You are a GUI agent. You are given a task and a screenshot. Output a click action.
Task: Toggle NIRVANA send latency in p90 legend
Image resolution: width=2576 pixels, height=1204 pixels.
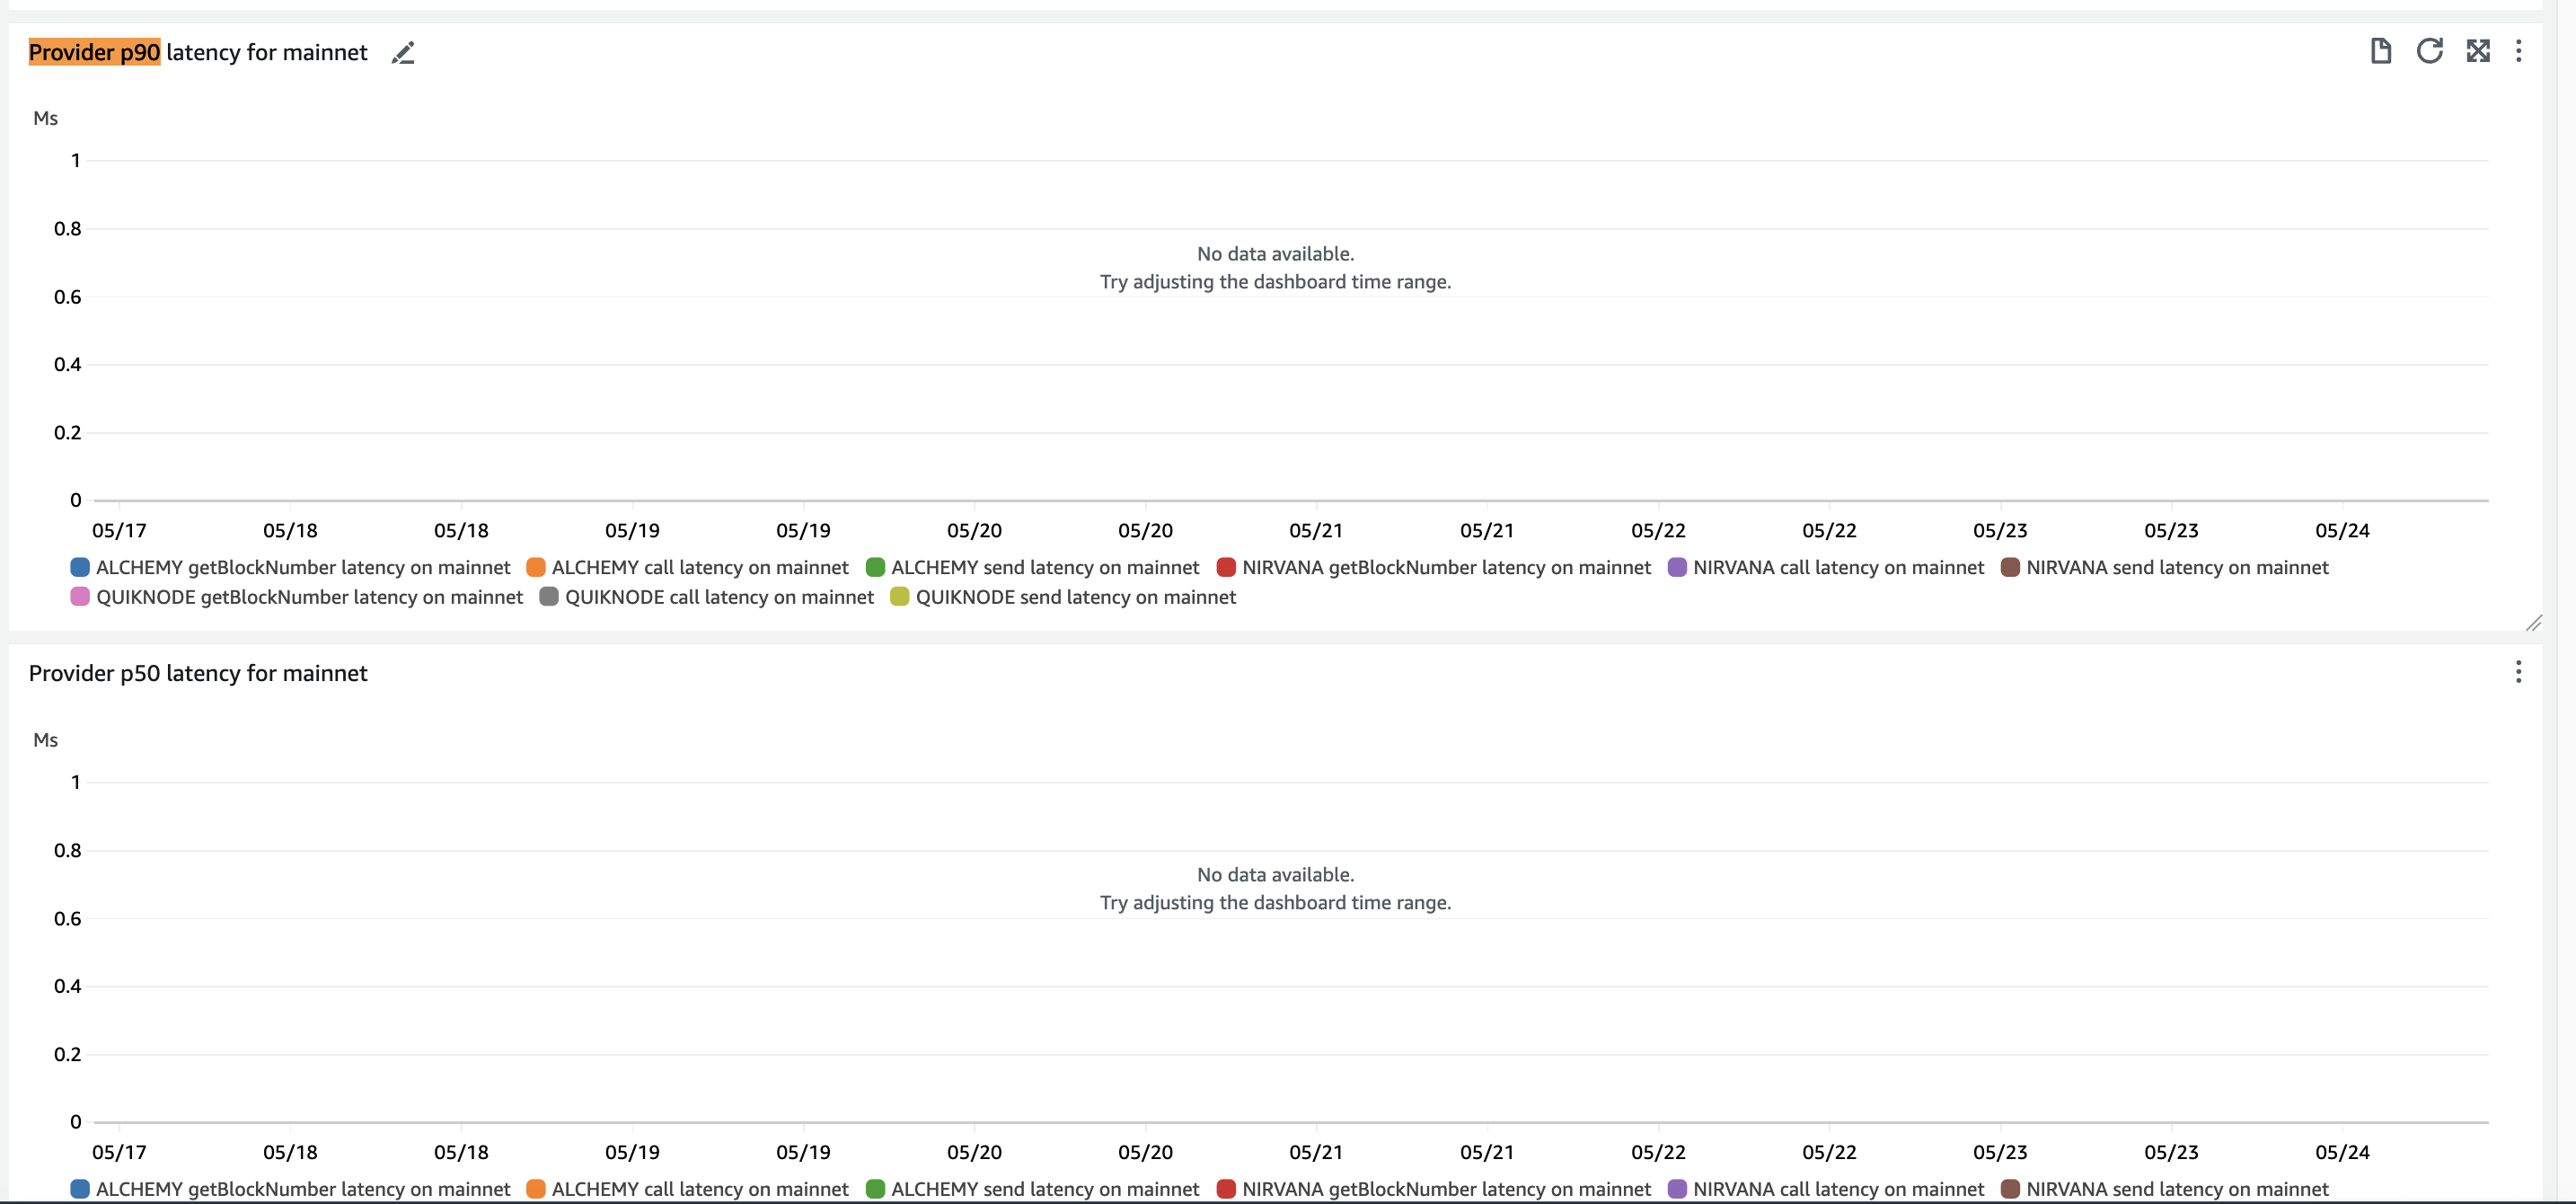pos(2165,567)
